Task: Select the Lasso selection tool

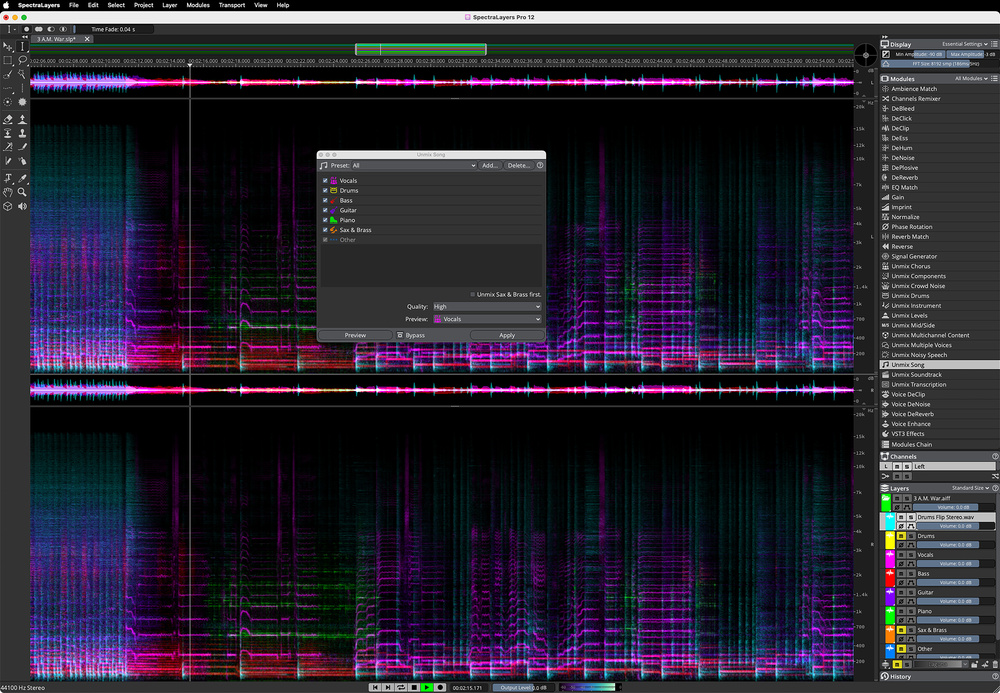Action: (x=23, y=60)
